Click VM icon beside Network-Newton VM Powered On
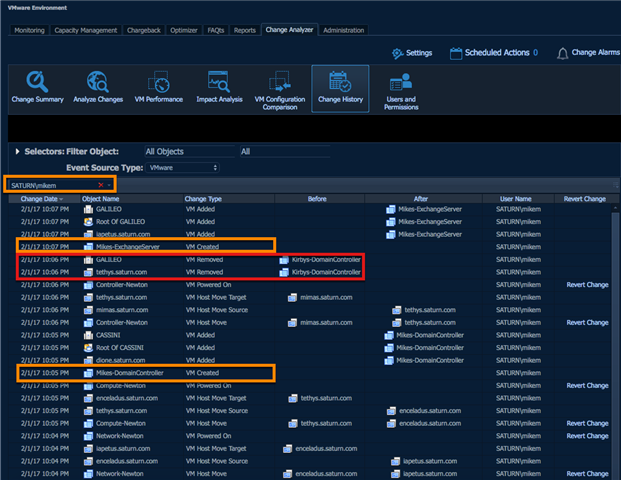Viewport: 621px width, 480px height. coord(88,436)
